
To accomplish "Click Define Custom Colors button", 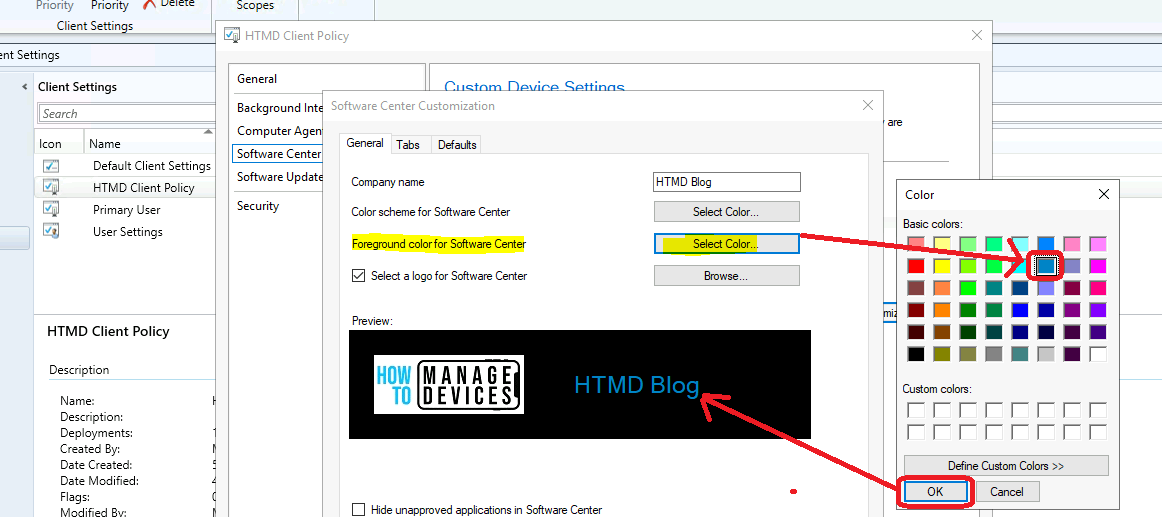I will click(x=1006, y=466).
